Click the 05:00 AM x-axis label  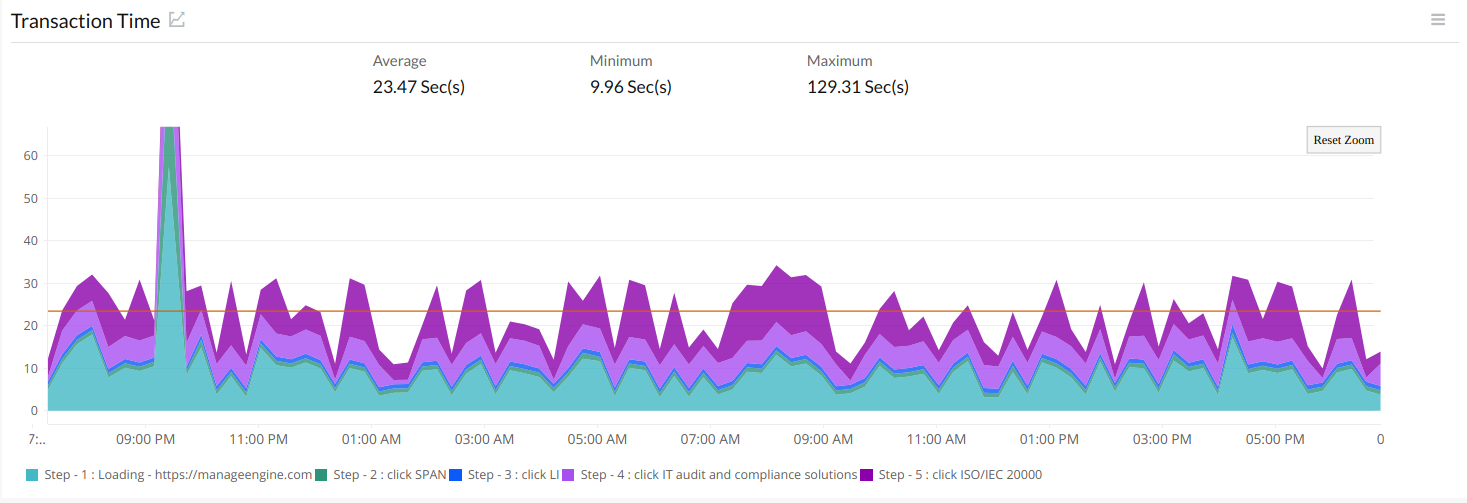(598, 439)
